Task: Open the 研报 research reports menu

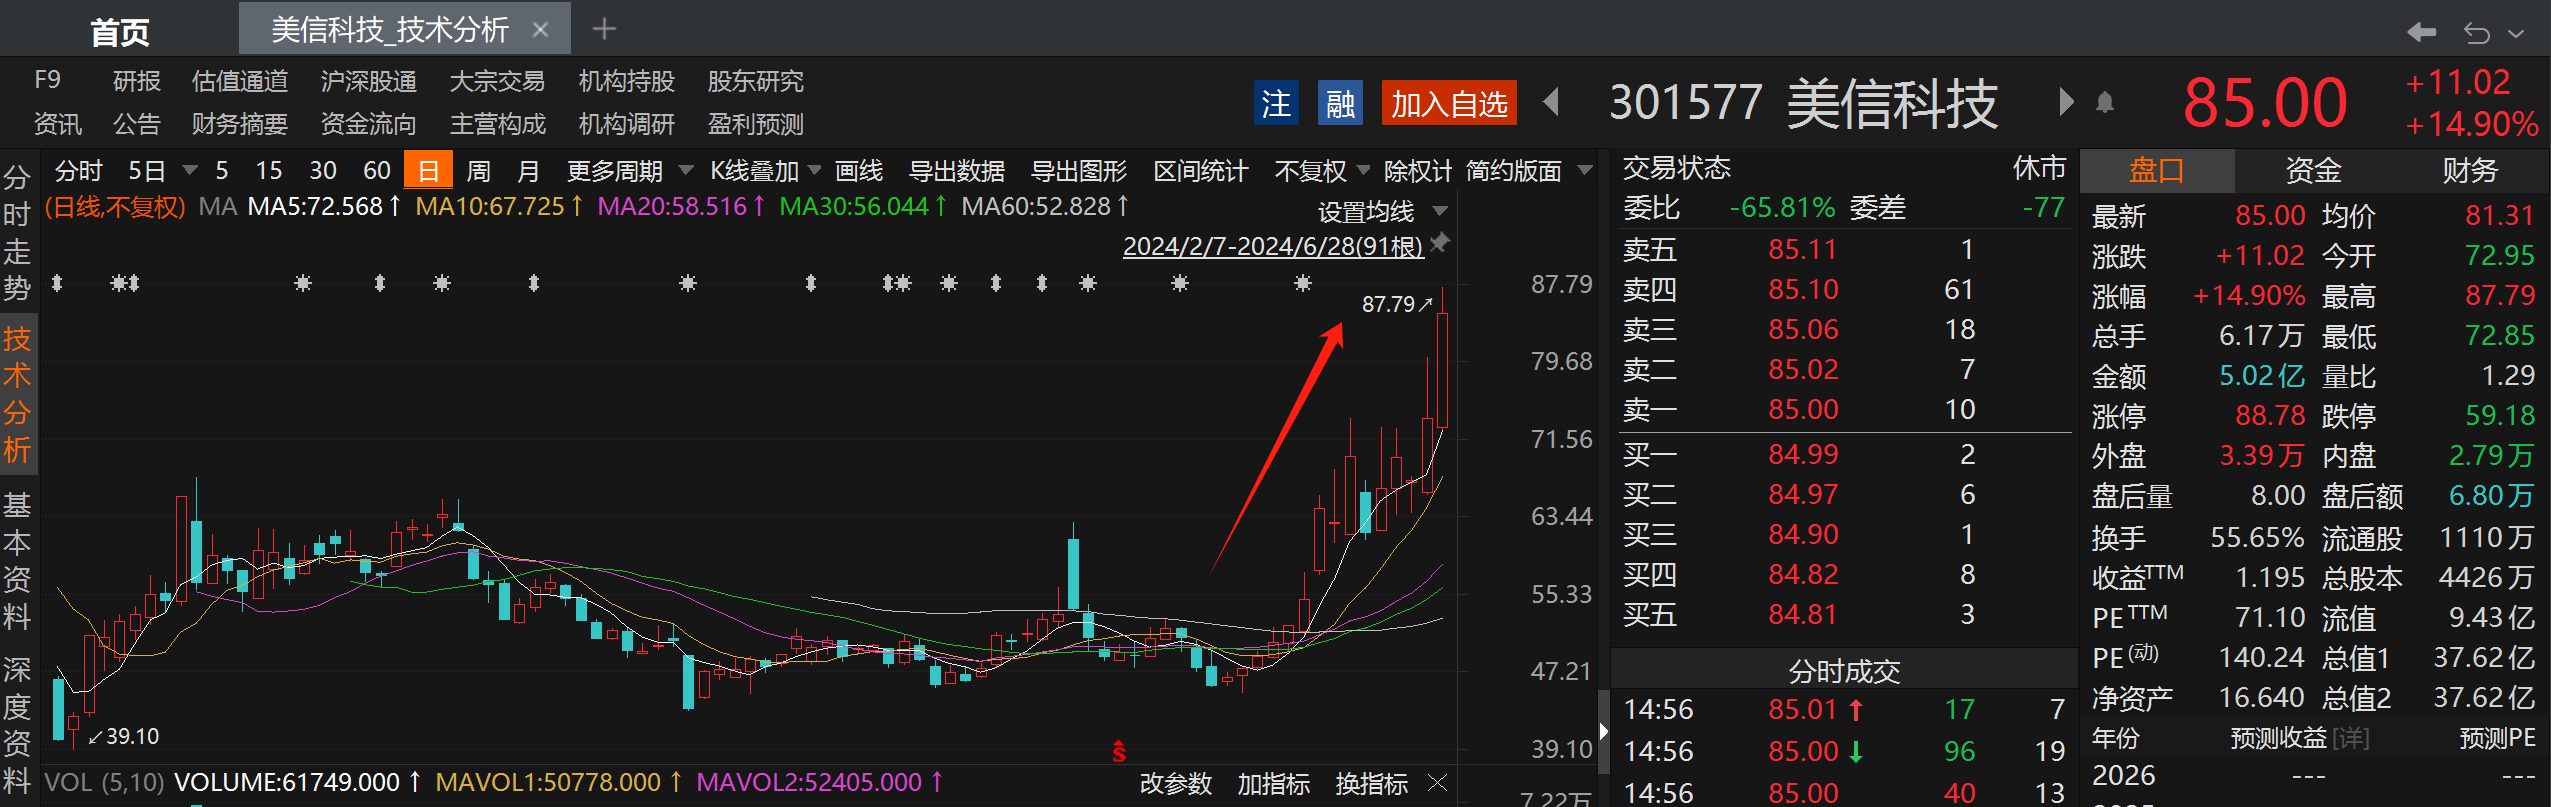Action: pos(137,81)
